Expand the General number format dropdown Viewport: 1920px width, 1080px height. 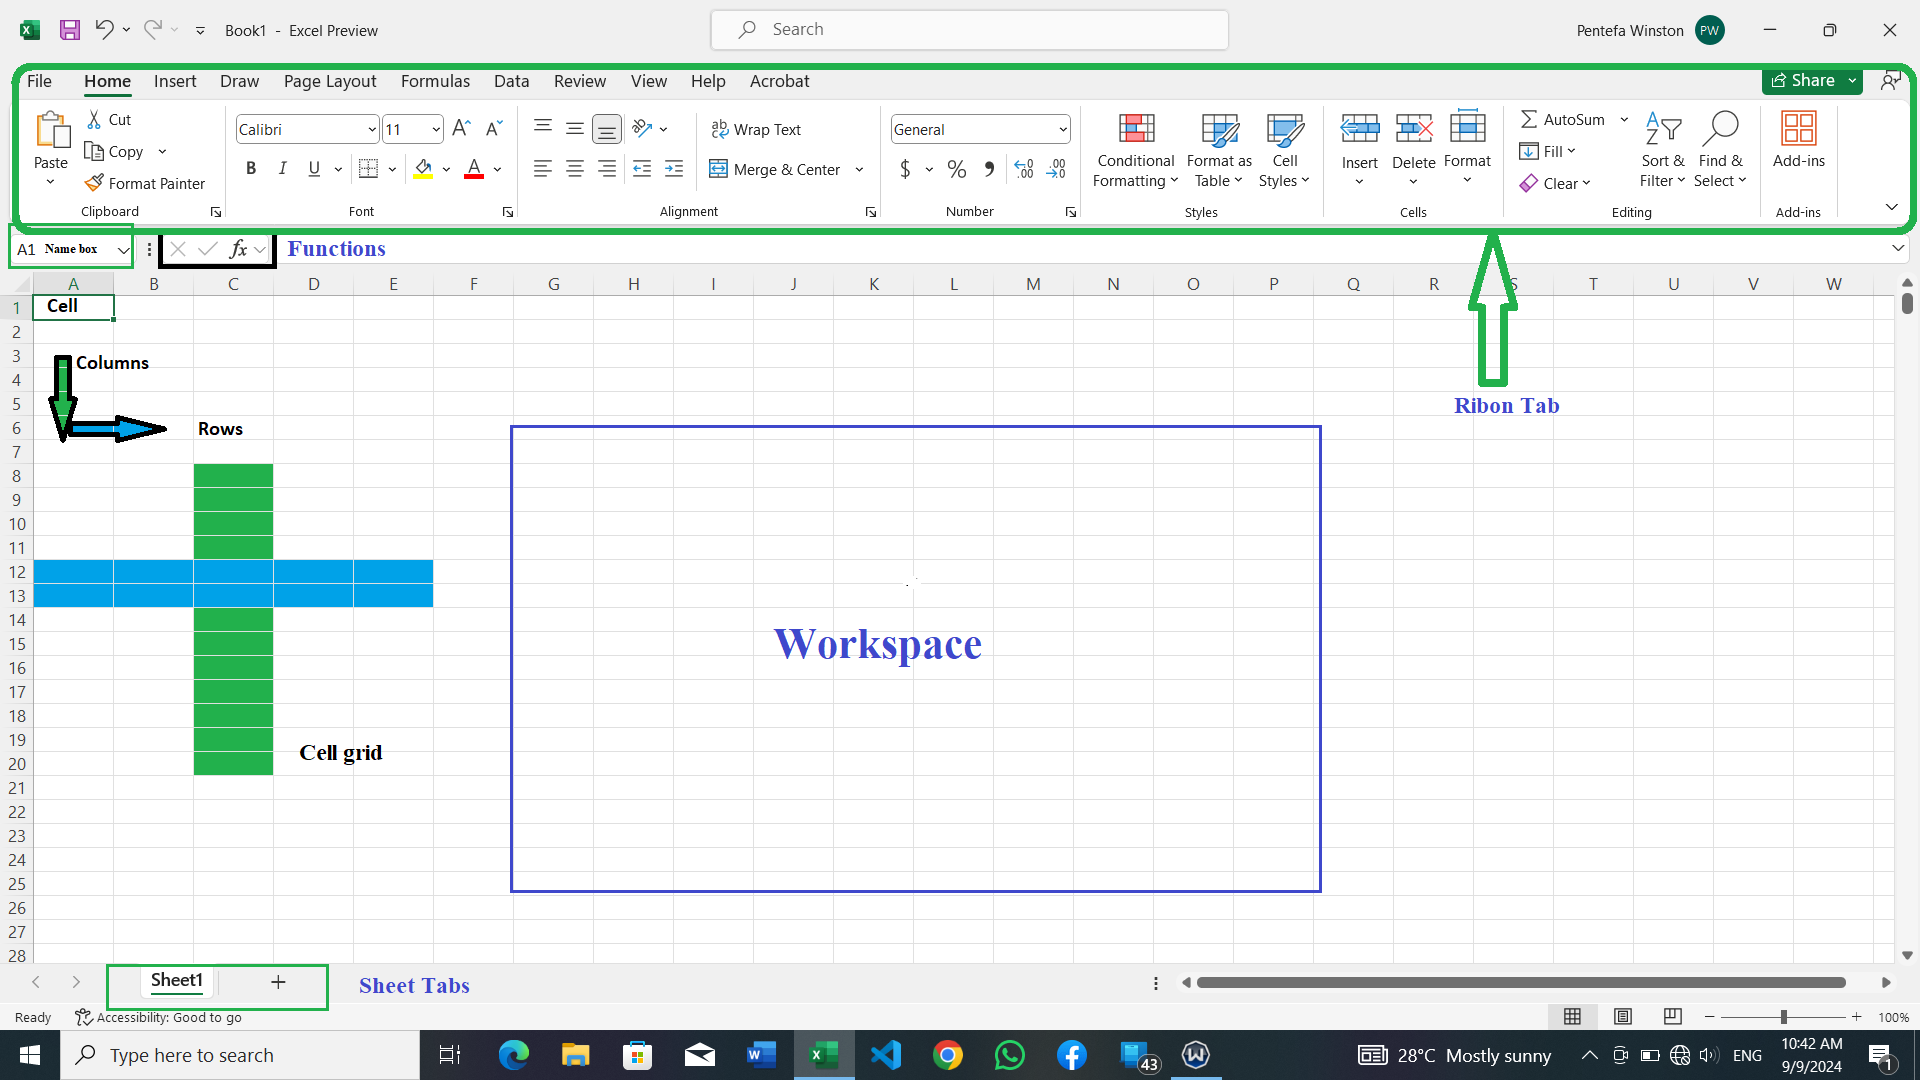[1062, 130]
